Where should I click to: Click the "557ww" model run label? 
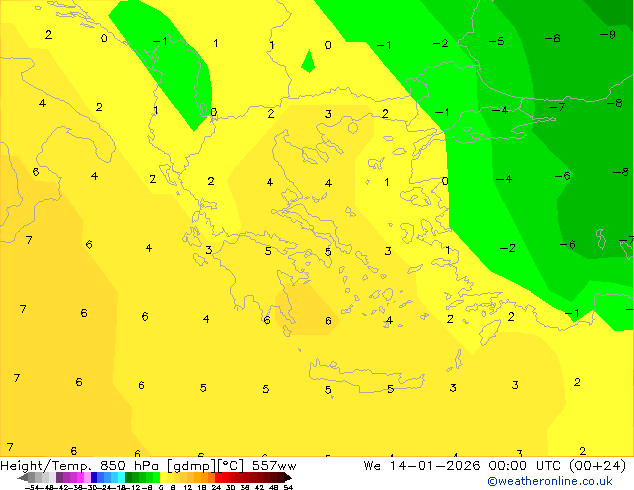pyautogui.click(x=274, y=466)
